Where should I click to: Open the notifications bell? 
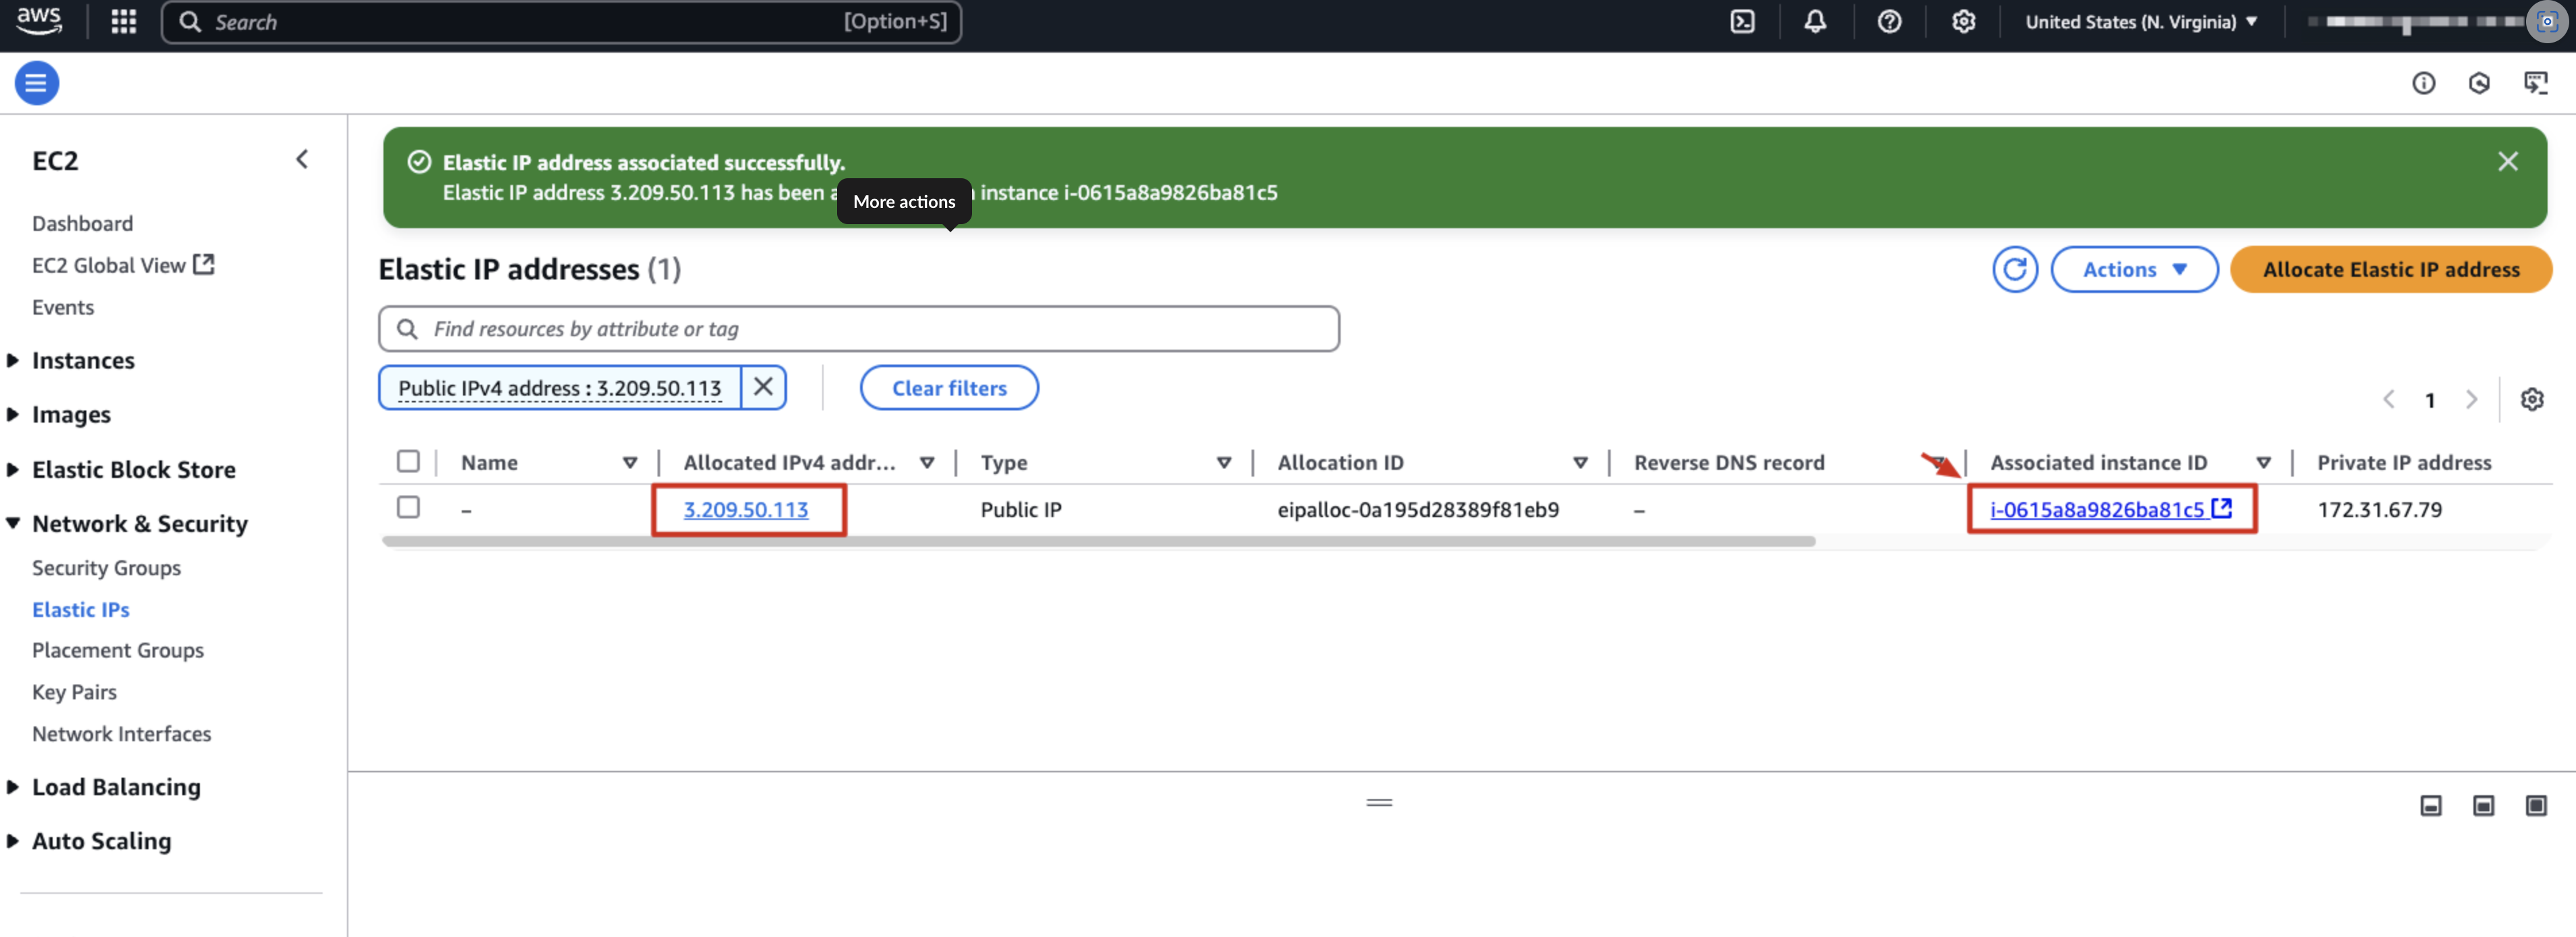pos(1815,22)
